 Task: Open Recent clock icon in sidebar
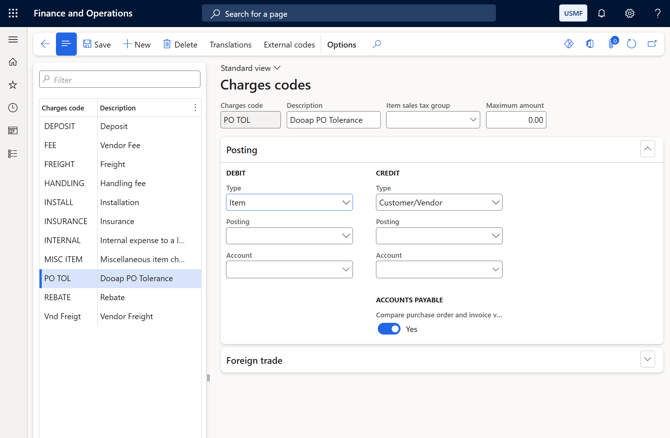(13, 108)
